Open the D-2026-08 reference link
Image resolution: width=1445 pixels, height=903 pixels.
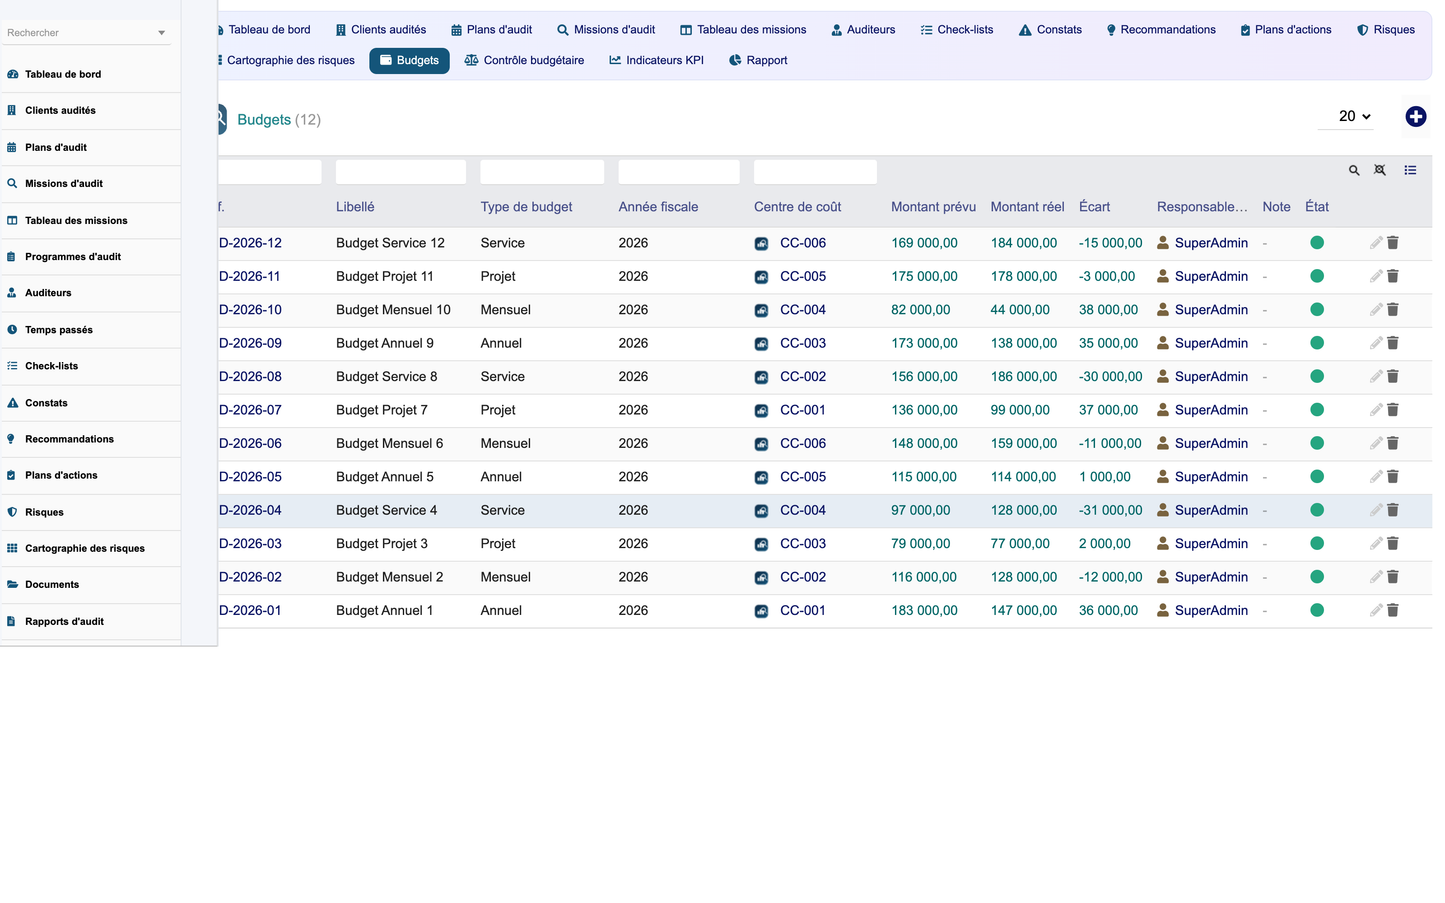pos(250,377)
